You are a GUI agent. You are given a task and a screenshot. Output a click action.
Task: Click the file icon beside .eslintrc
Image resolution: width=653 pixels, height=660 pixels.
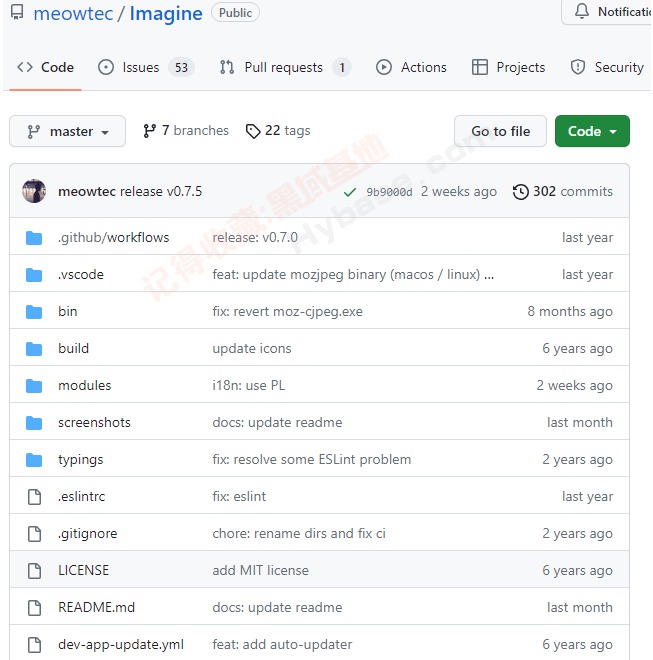[x=34, y=497]
